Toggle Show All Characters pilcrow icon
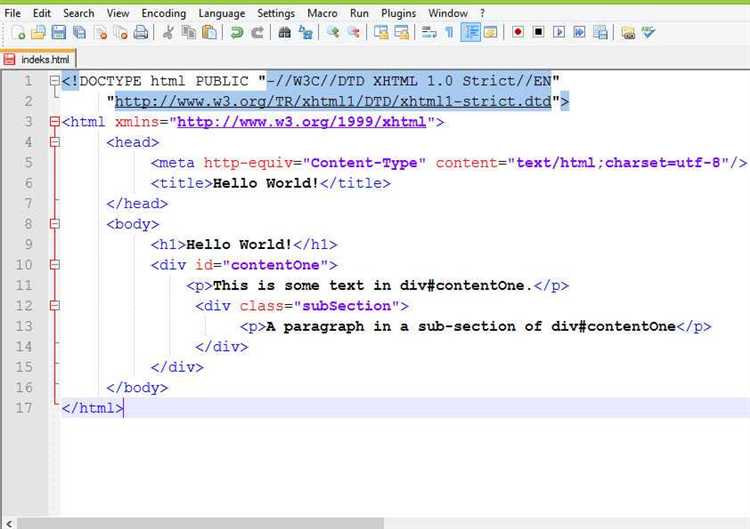 (449, 33)
